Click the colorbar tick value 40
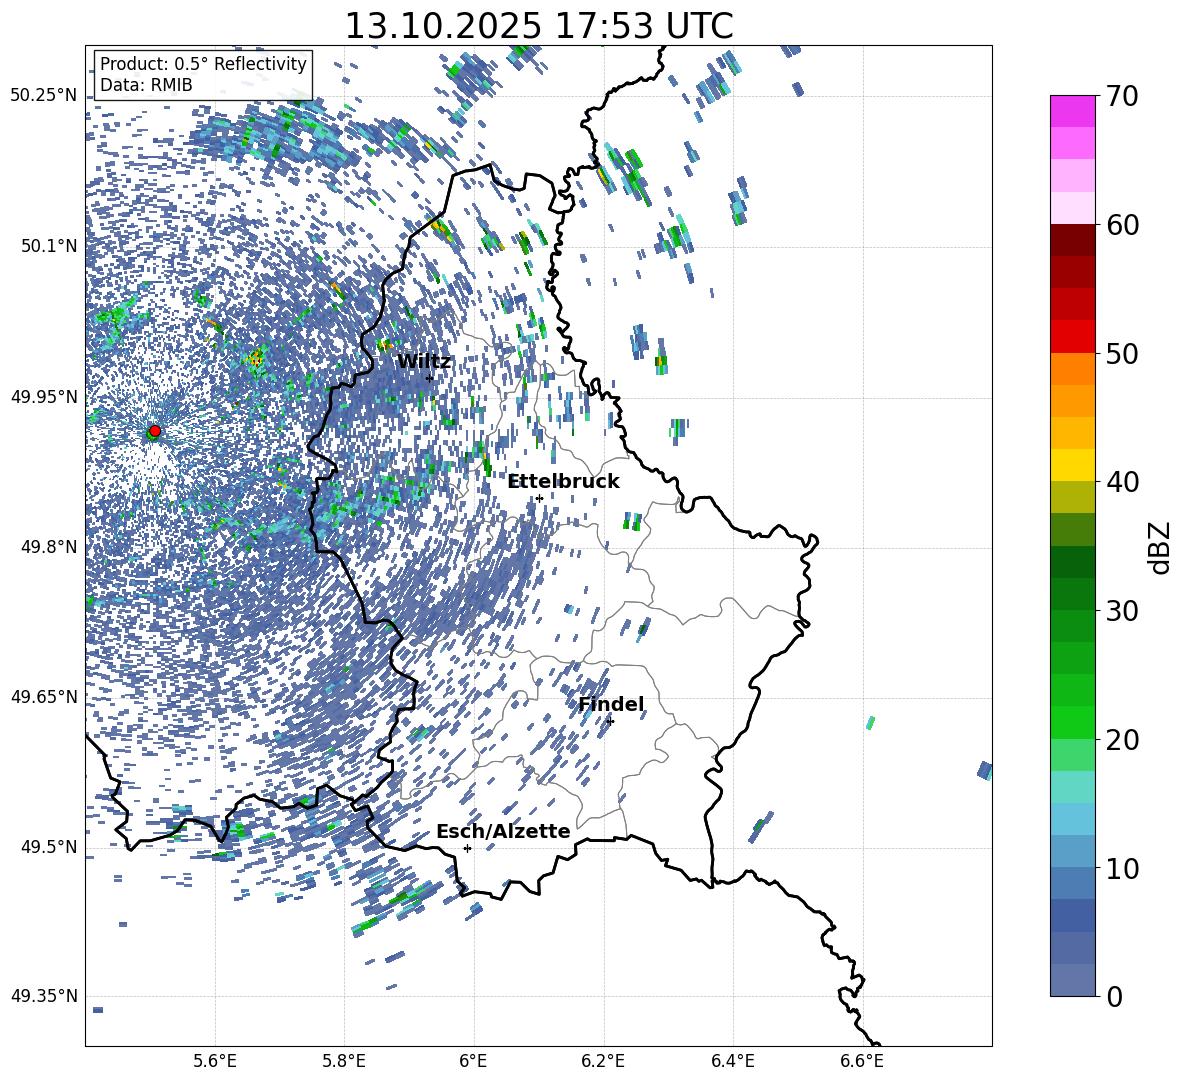 point(1121,482)
